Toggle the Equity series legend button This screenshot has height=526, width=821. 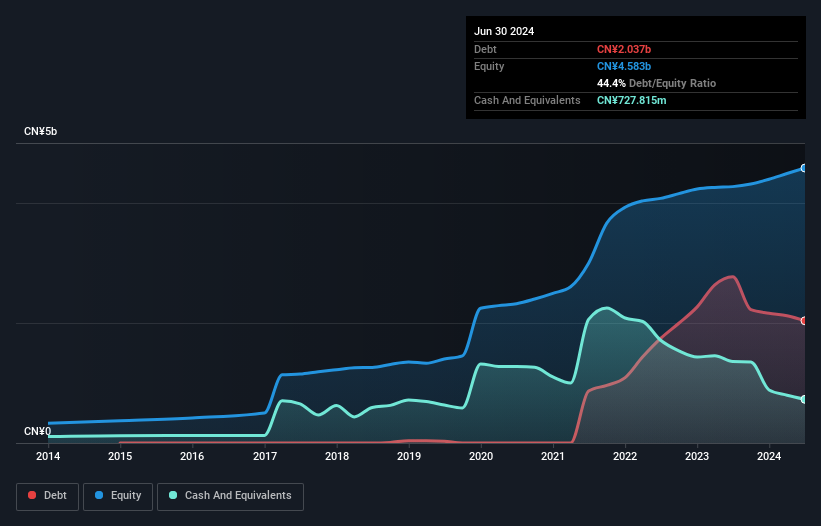click(118, 496)
